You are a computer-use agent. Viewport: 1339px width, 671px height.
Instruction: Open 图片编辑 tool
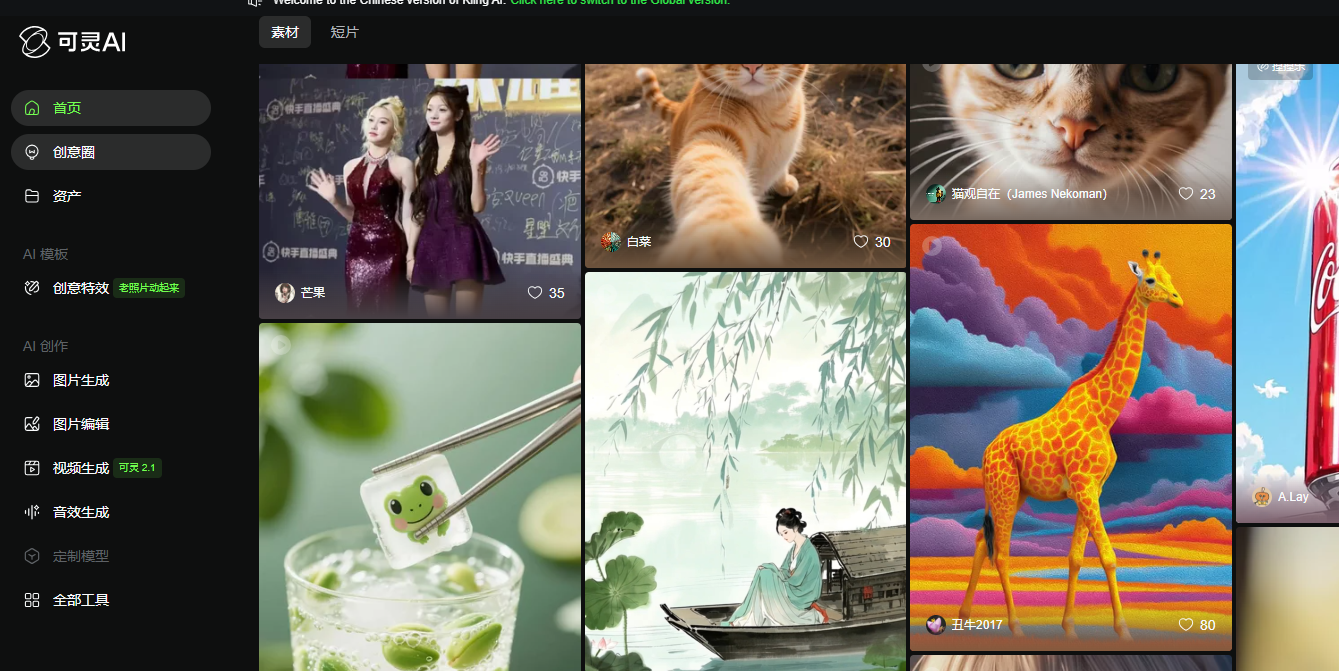coord(111,424)
